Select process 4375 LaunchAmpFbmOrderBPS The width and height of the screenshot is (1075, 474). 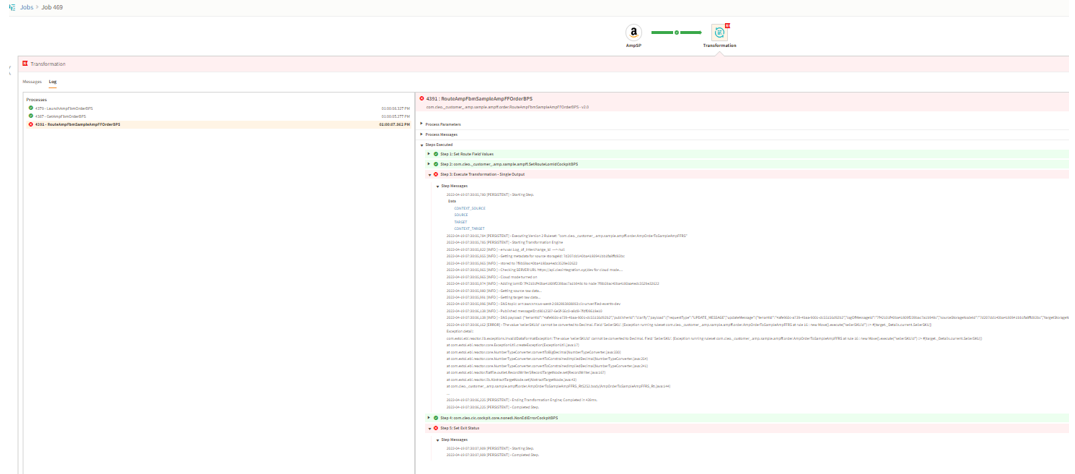(217, 108)
